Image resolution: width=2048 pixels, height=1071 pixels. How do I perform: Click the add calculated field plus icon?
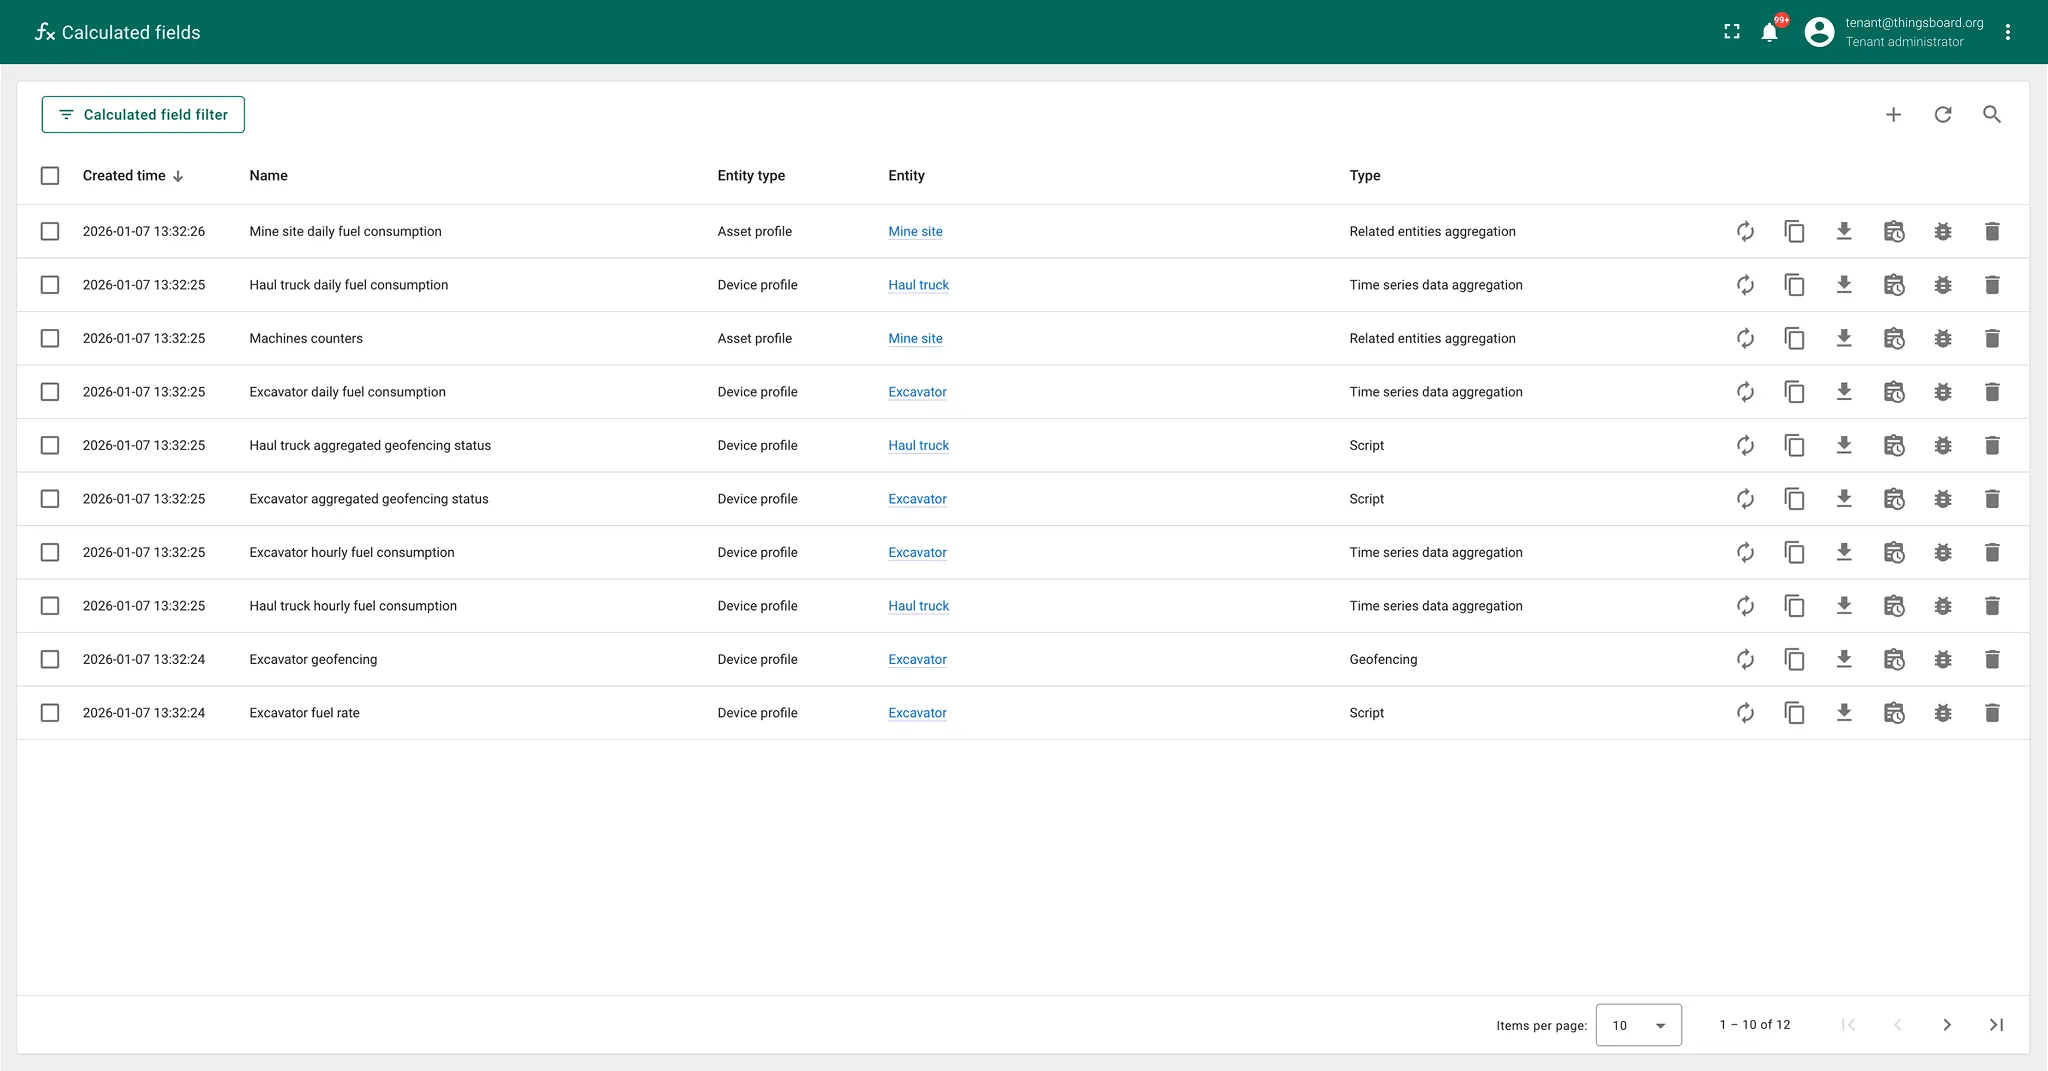(x=1893, y=115)
